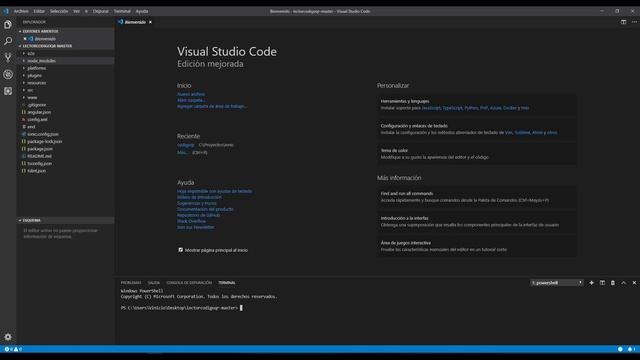The image size is (640, 360).
Task: Create a new terminal with plus icon
Action: (591, 283)
